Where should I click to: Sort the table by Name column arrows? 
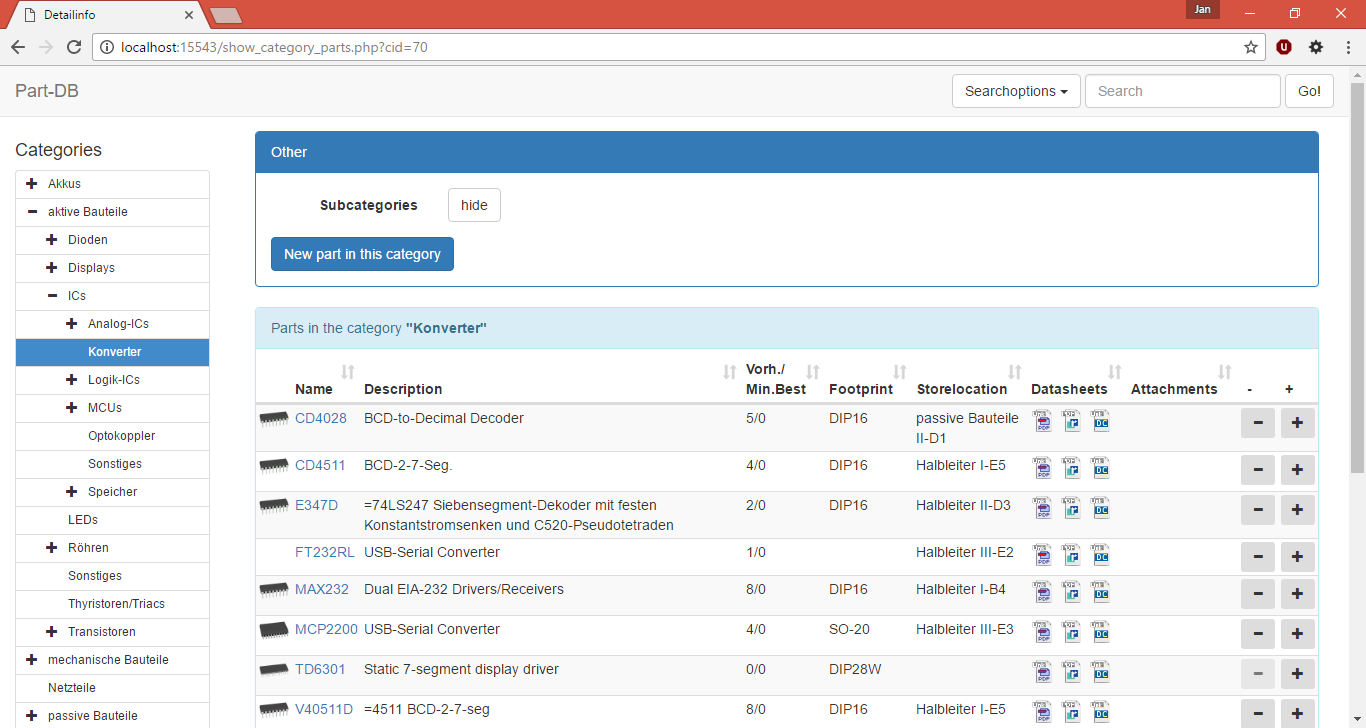tap(347, 372)
